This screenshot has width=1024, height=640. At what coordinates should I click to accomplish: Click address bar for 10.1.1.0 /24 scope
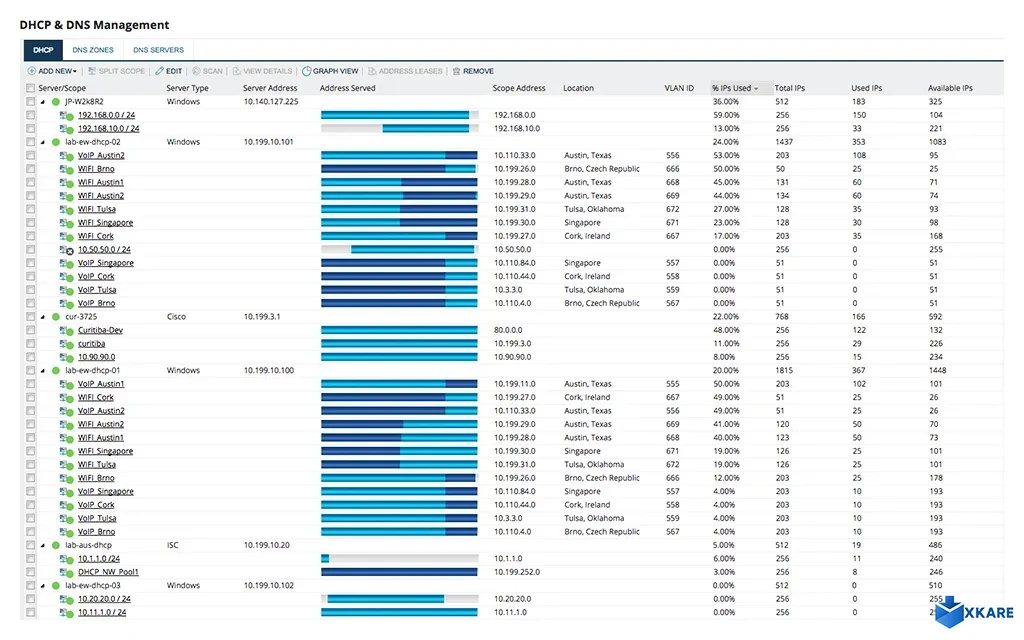tap(400, 559)
